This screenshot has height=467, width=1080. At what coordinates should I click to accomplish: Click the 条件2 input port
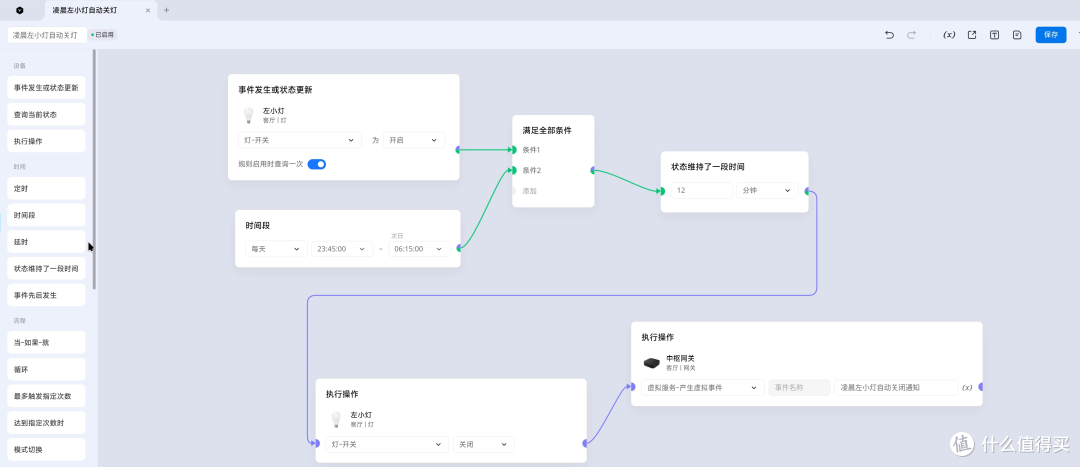tap(513, 170)
